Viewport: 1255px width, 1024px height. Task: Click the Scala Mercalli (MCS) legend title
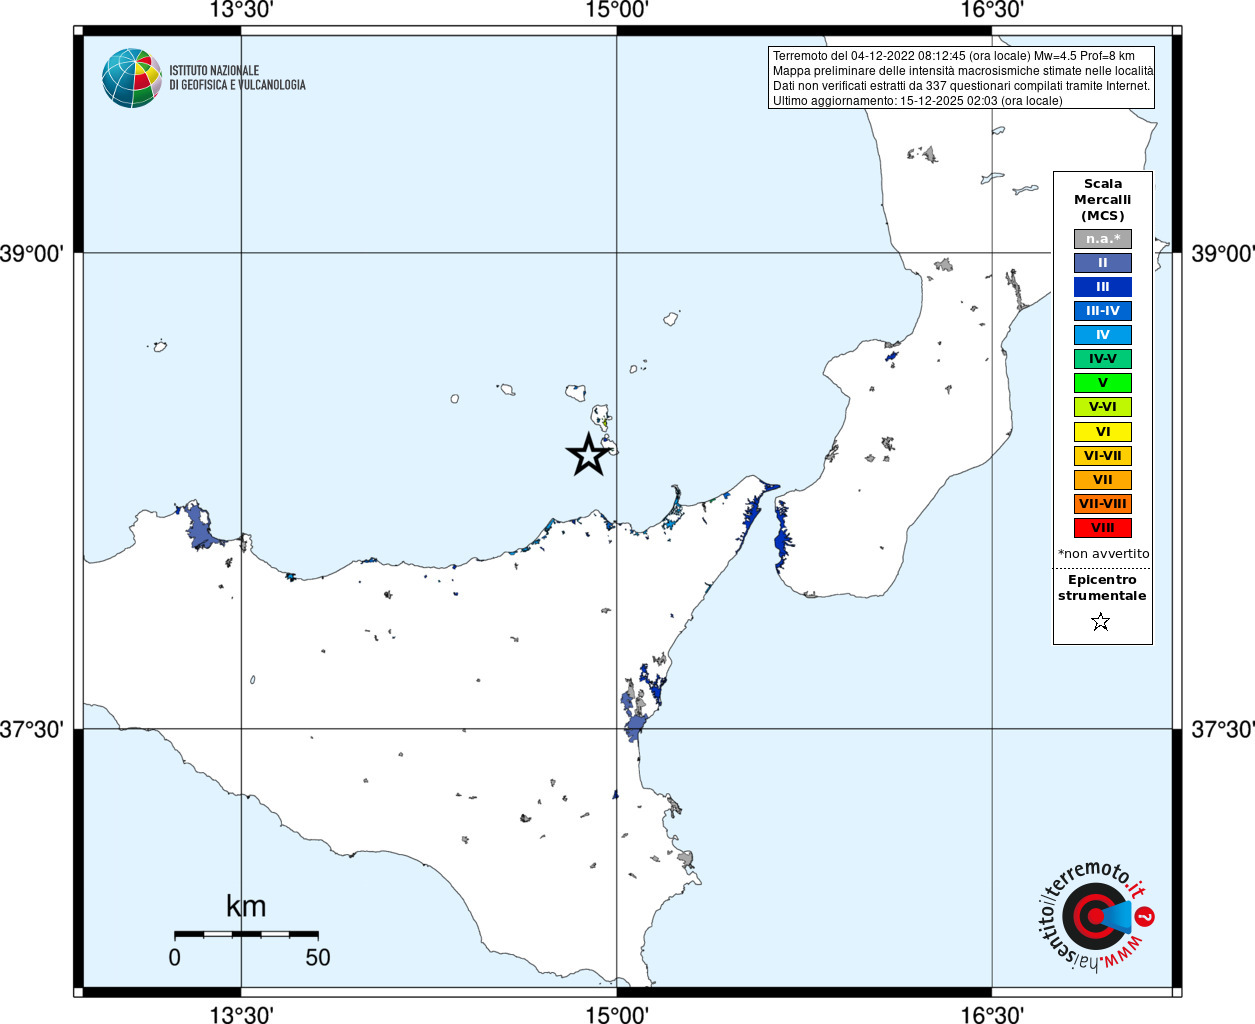click(1103, 200)
